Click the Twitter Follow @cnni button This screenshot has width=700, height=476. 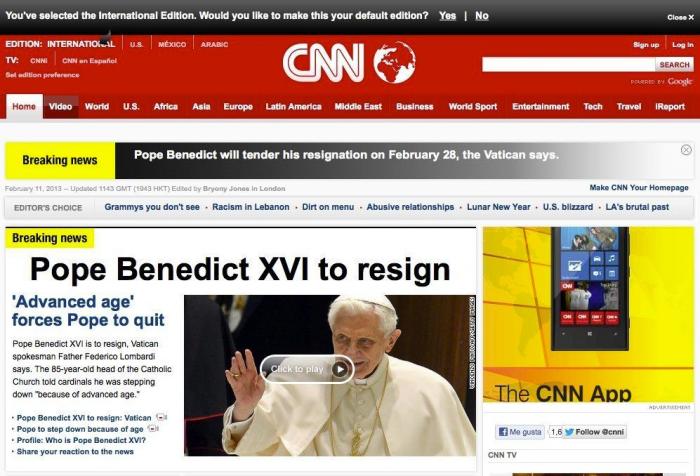[594, 432]
